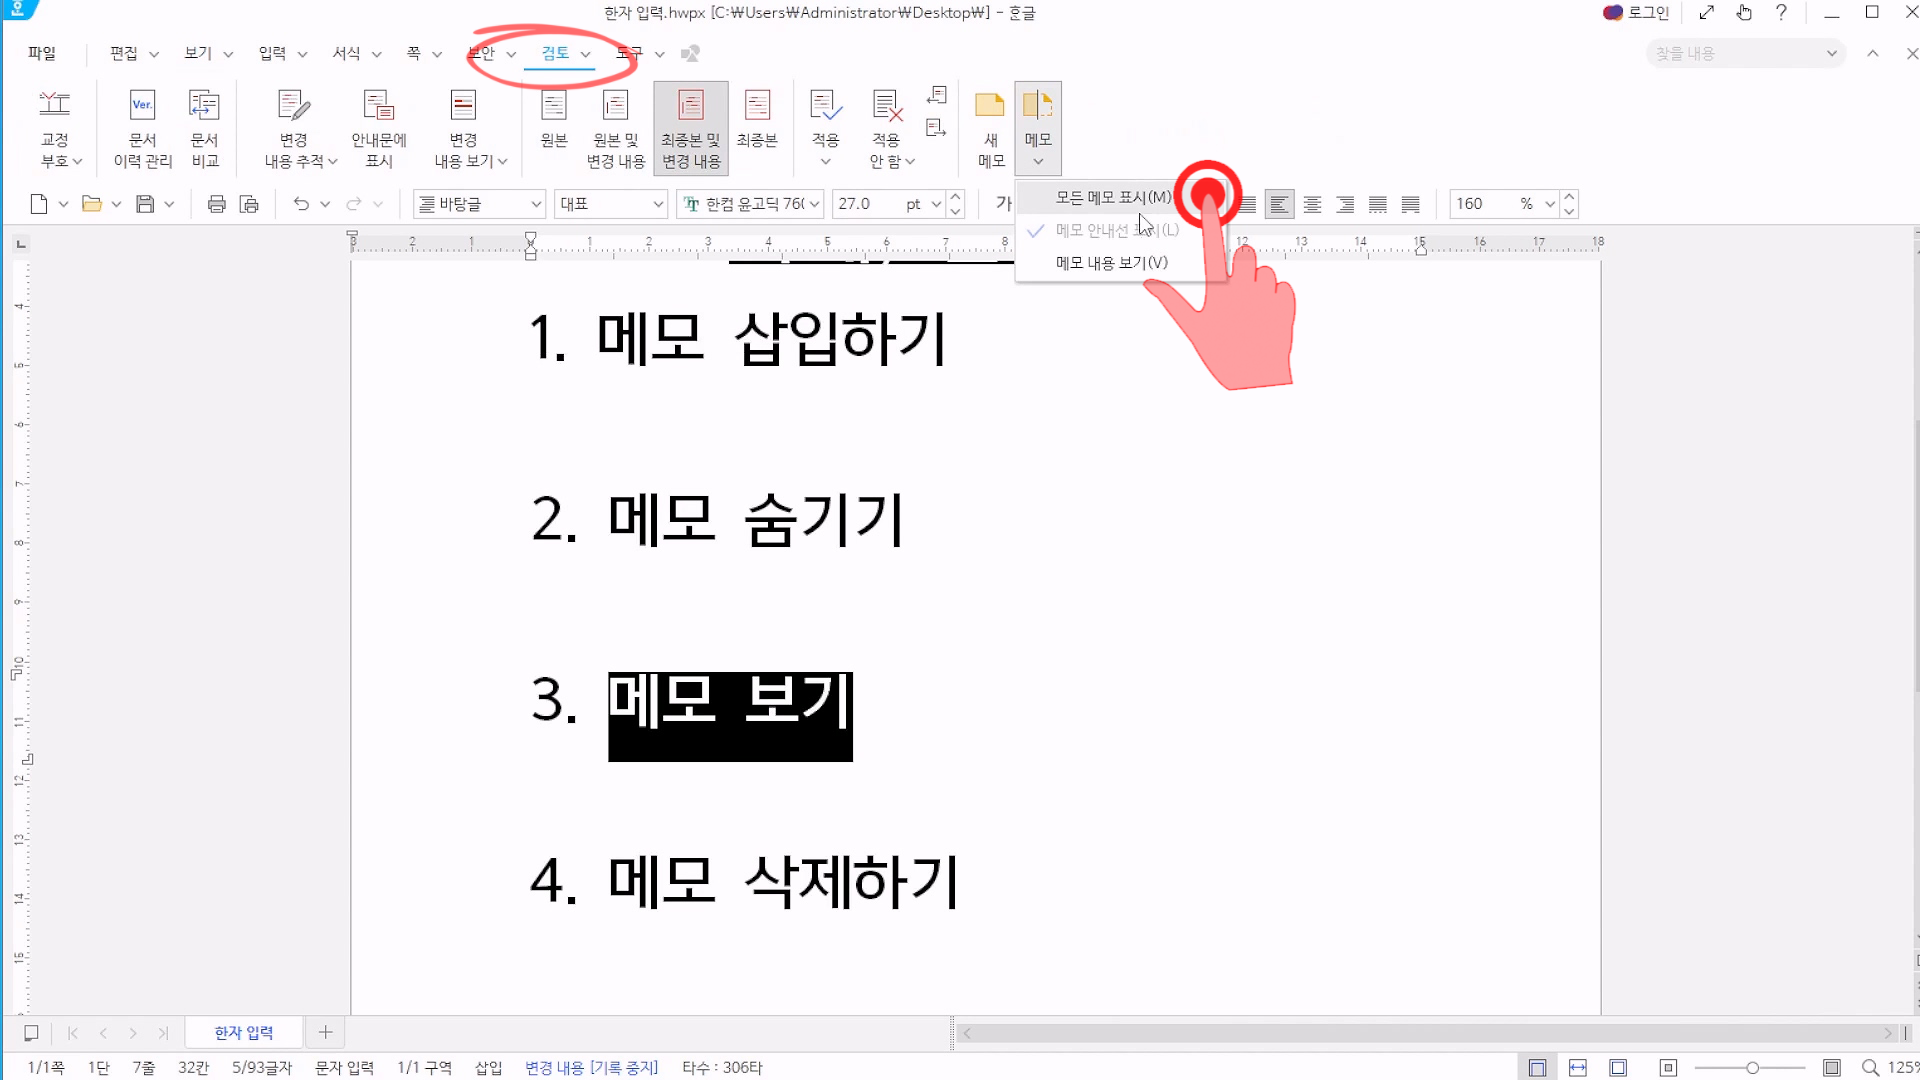Open the 서식 menu tab
This screenshot has width=1920, height=1080.
point(346,53)
